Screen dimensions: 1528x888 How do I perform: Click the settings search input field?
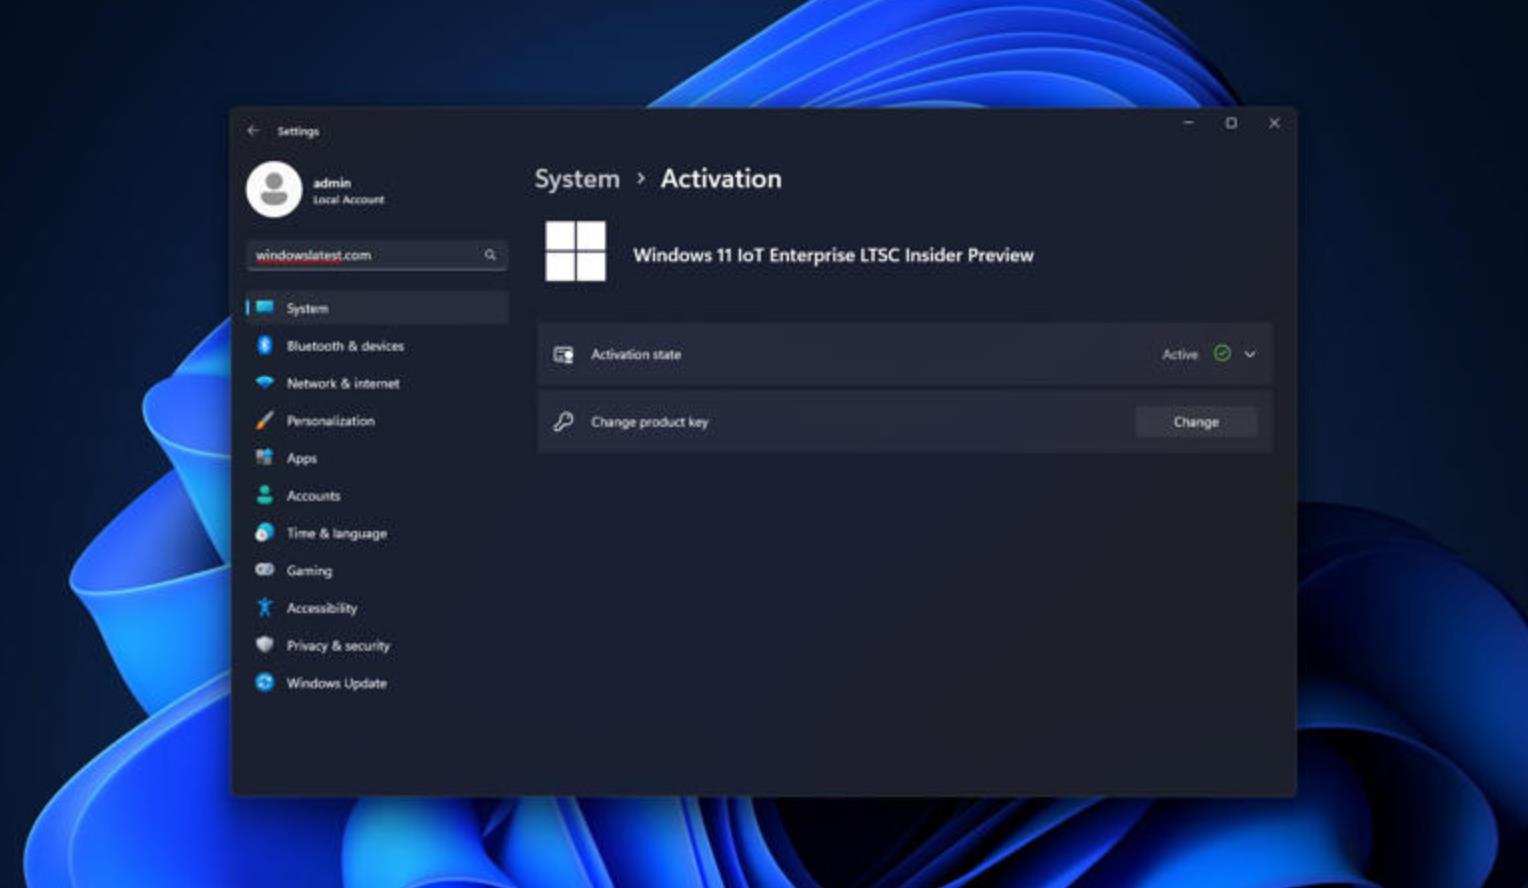[365, 255]
